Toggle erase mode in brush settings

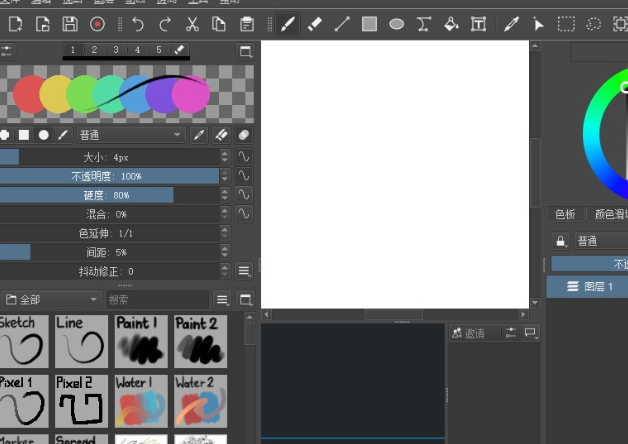(221, 135)
